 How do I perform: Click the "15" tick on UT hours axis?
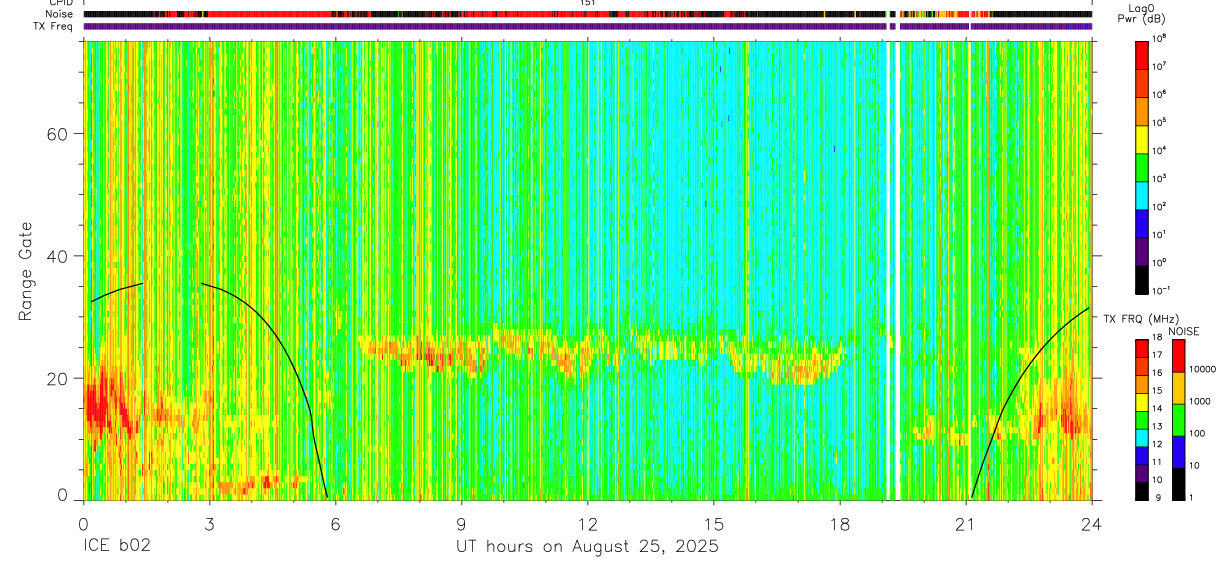click(714, 523)
